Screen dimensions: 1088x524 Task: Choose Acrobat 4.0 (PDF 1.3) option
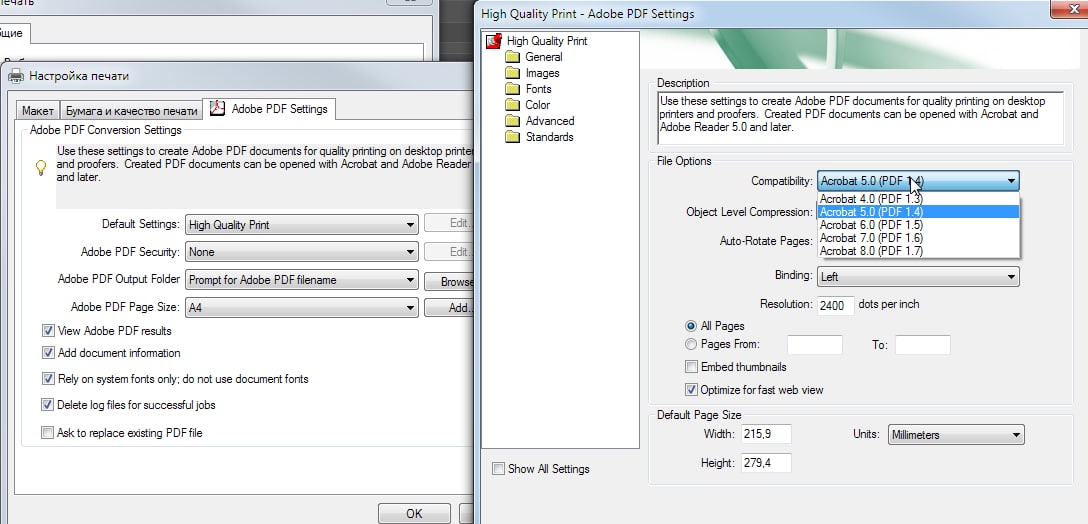918,199
